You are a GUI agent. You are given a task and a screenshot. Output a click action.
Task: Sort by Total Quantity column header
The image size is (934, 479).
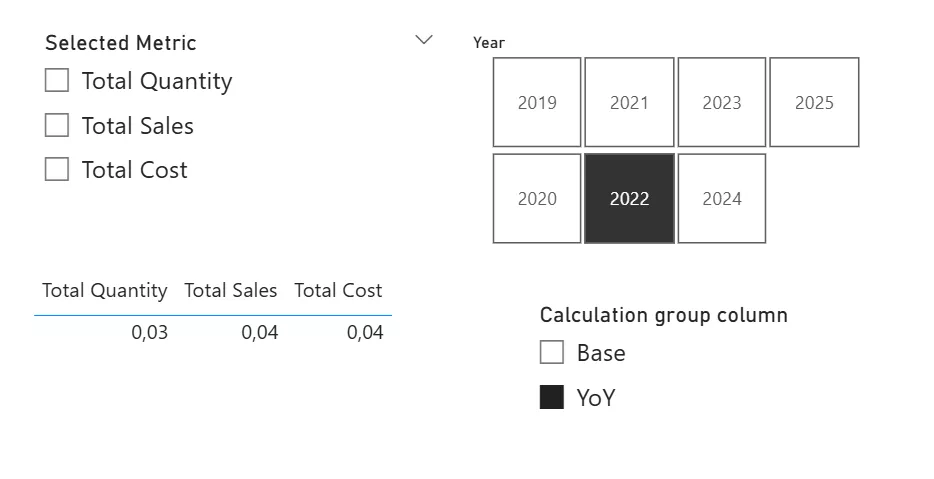click(x=105, y=291)
